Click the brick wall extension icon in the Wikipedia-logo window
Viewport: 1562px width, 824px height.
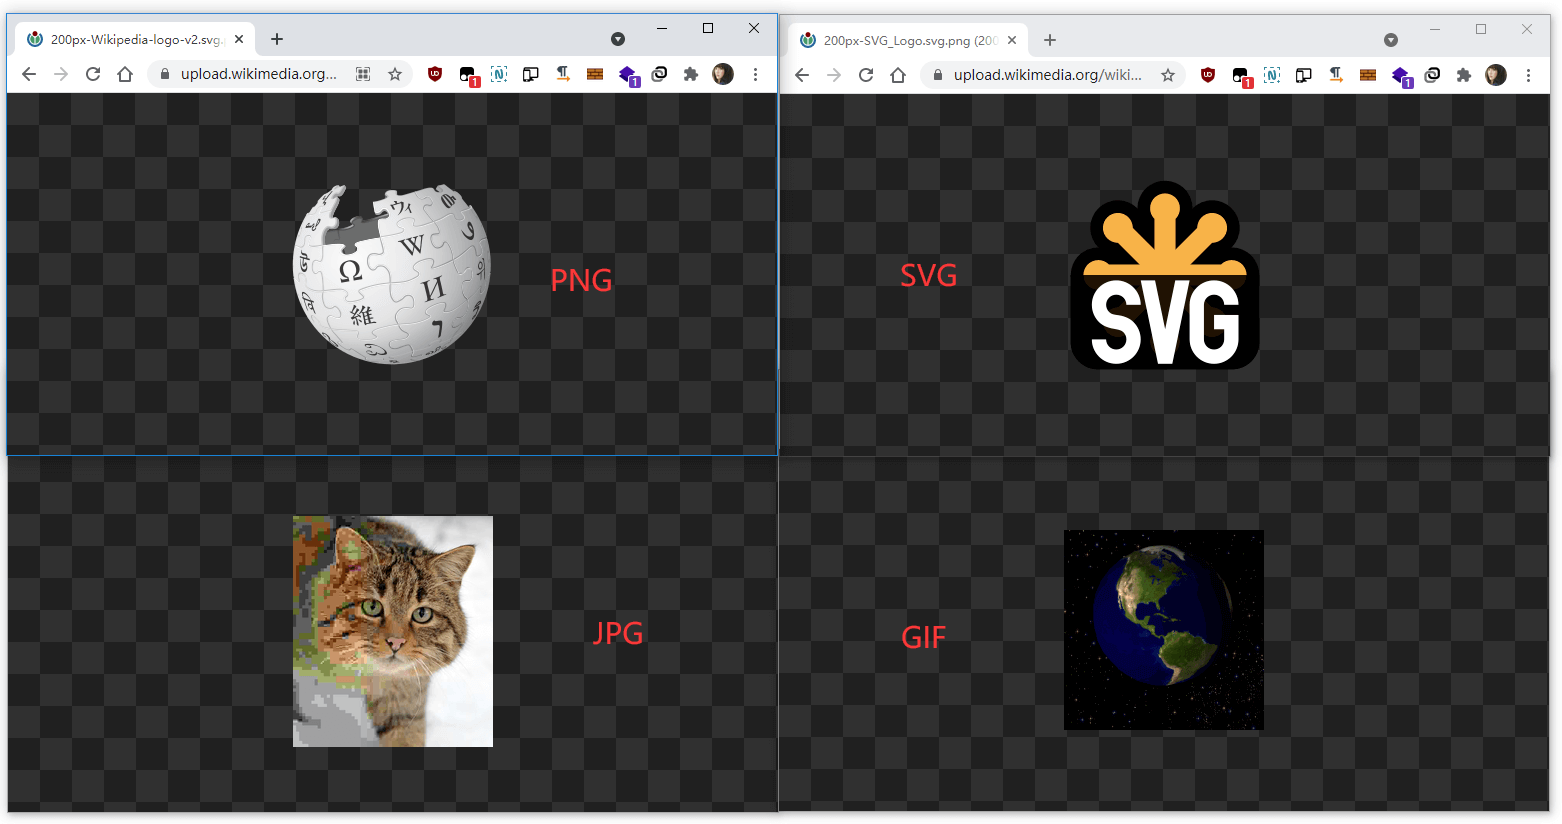595,74
